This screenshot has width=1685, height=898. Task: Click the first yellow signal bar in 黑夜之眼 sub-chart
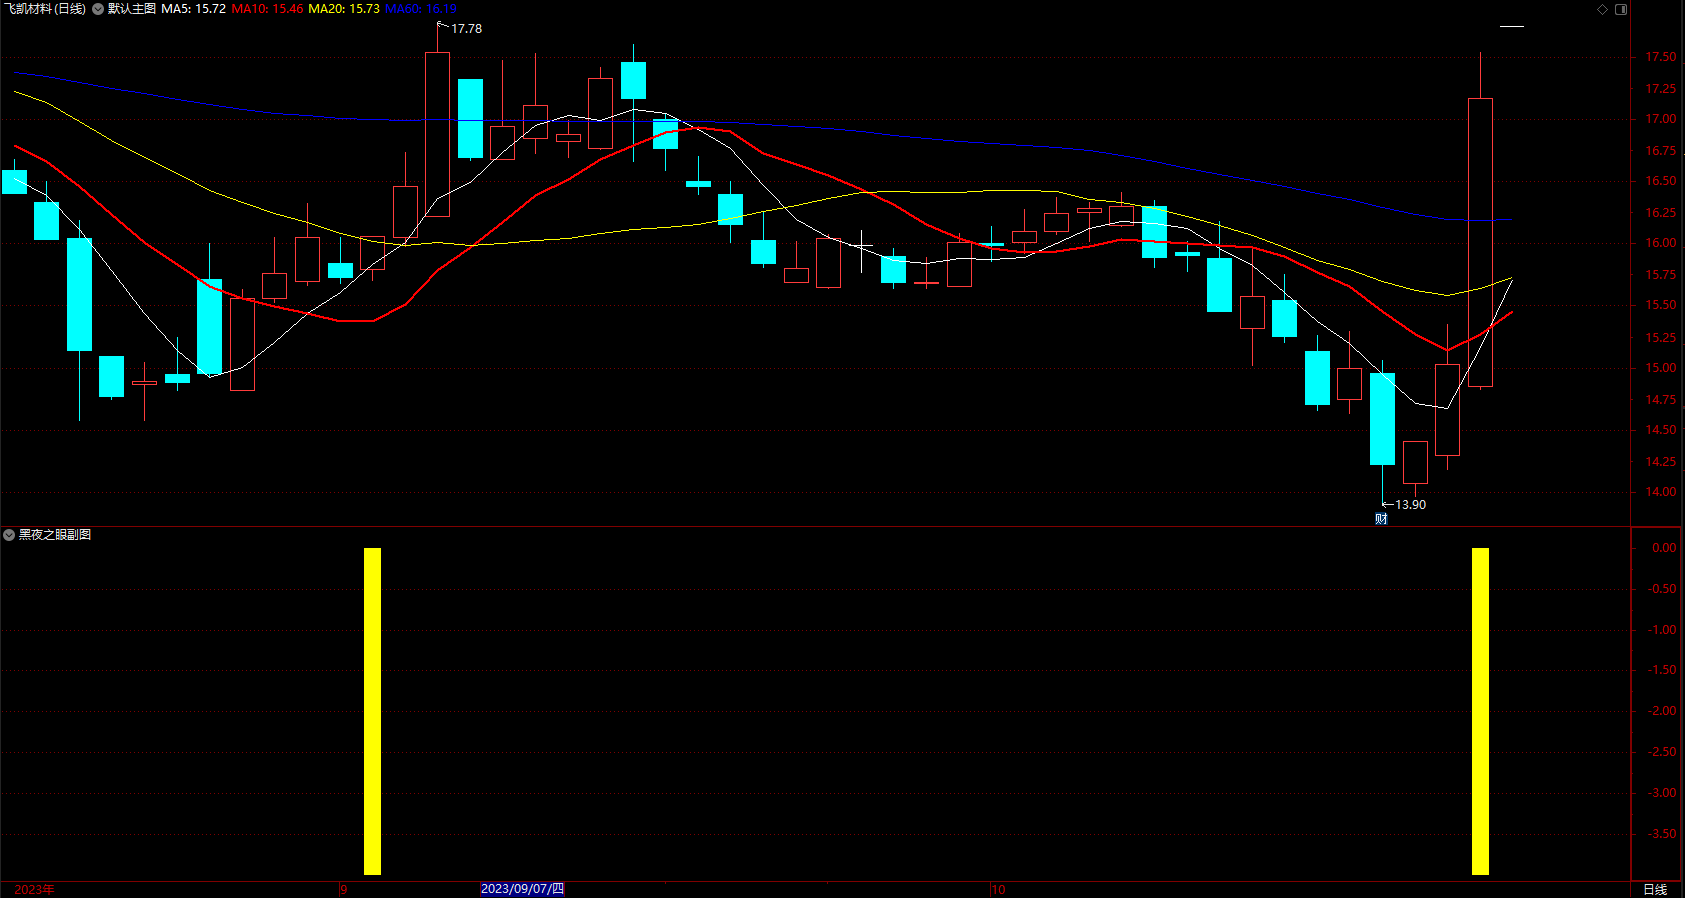(372, 711)
